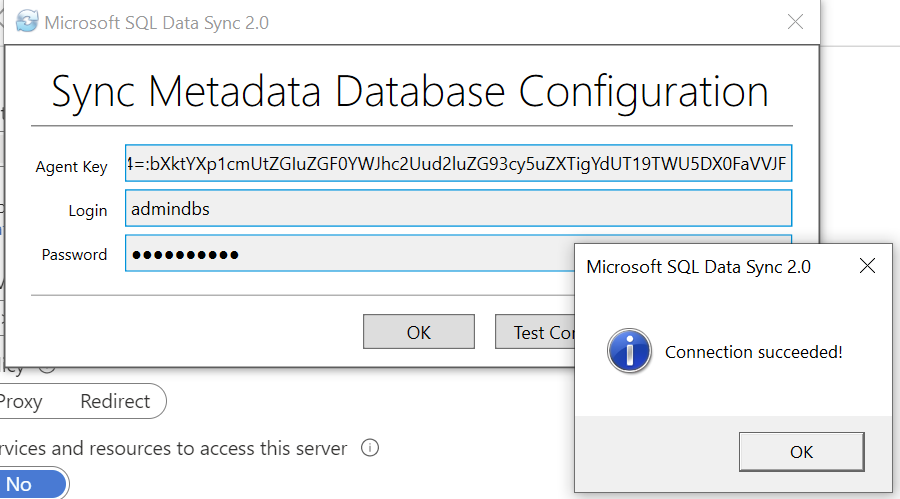Click info icon beside access this server
The height and width of the screenshot is (499, 900).
click(x=370, y=447)
